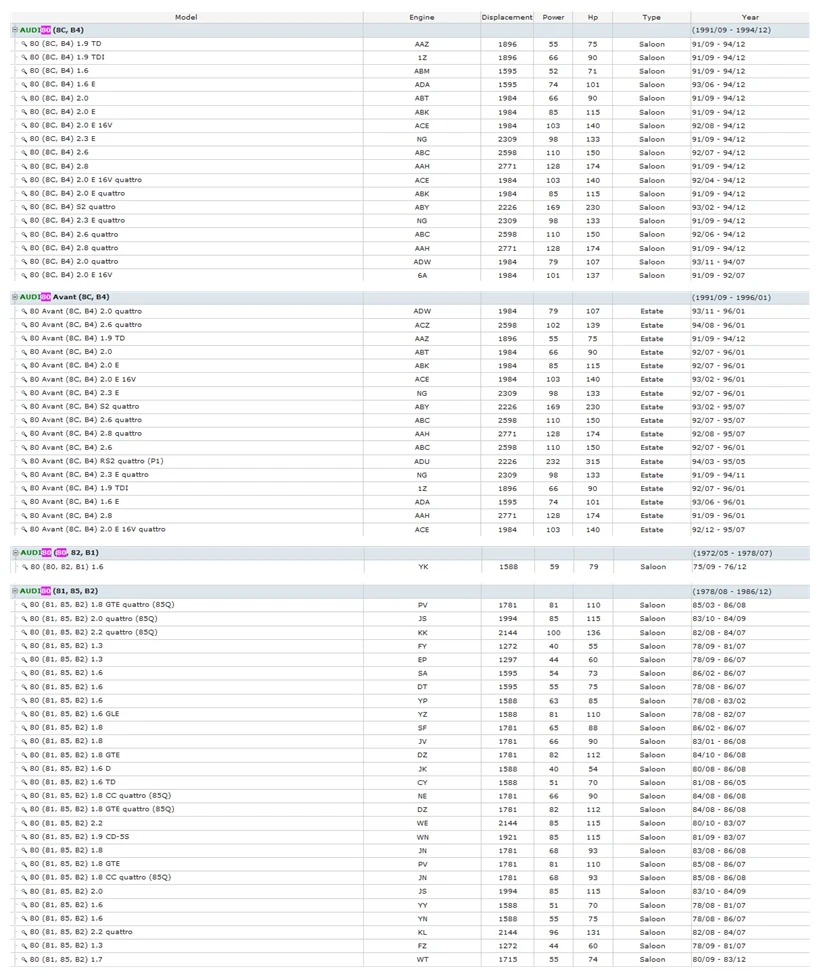Click magnifier icon beside 80 (8C, B4) 1.9 TD
The height and width of the screenshot is (977, 820).
click(24, 44)
